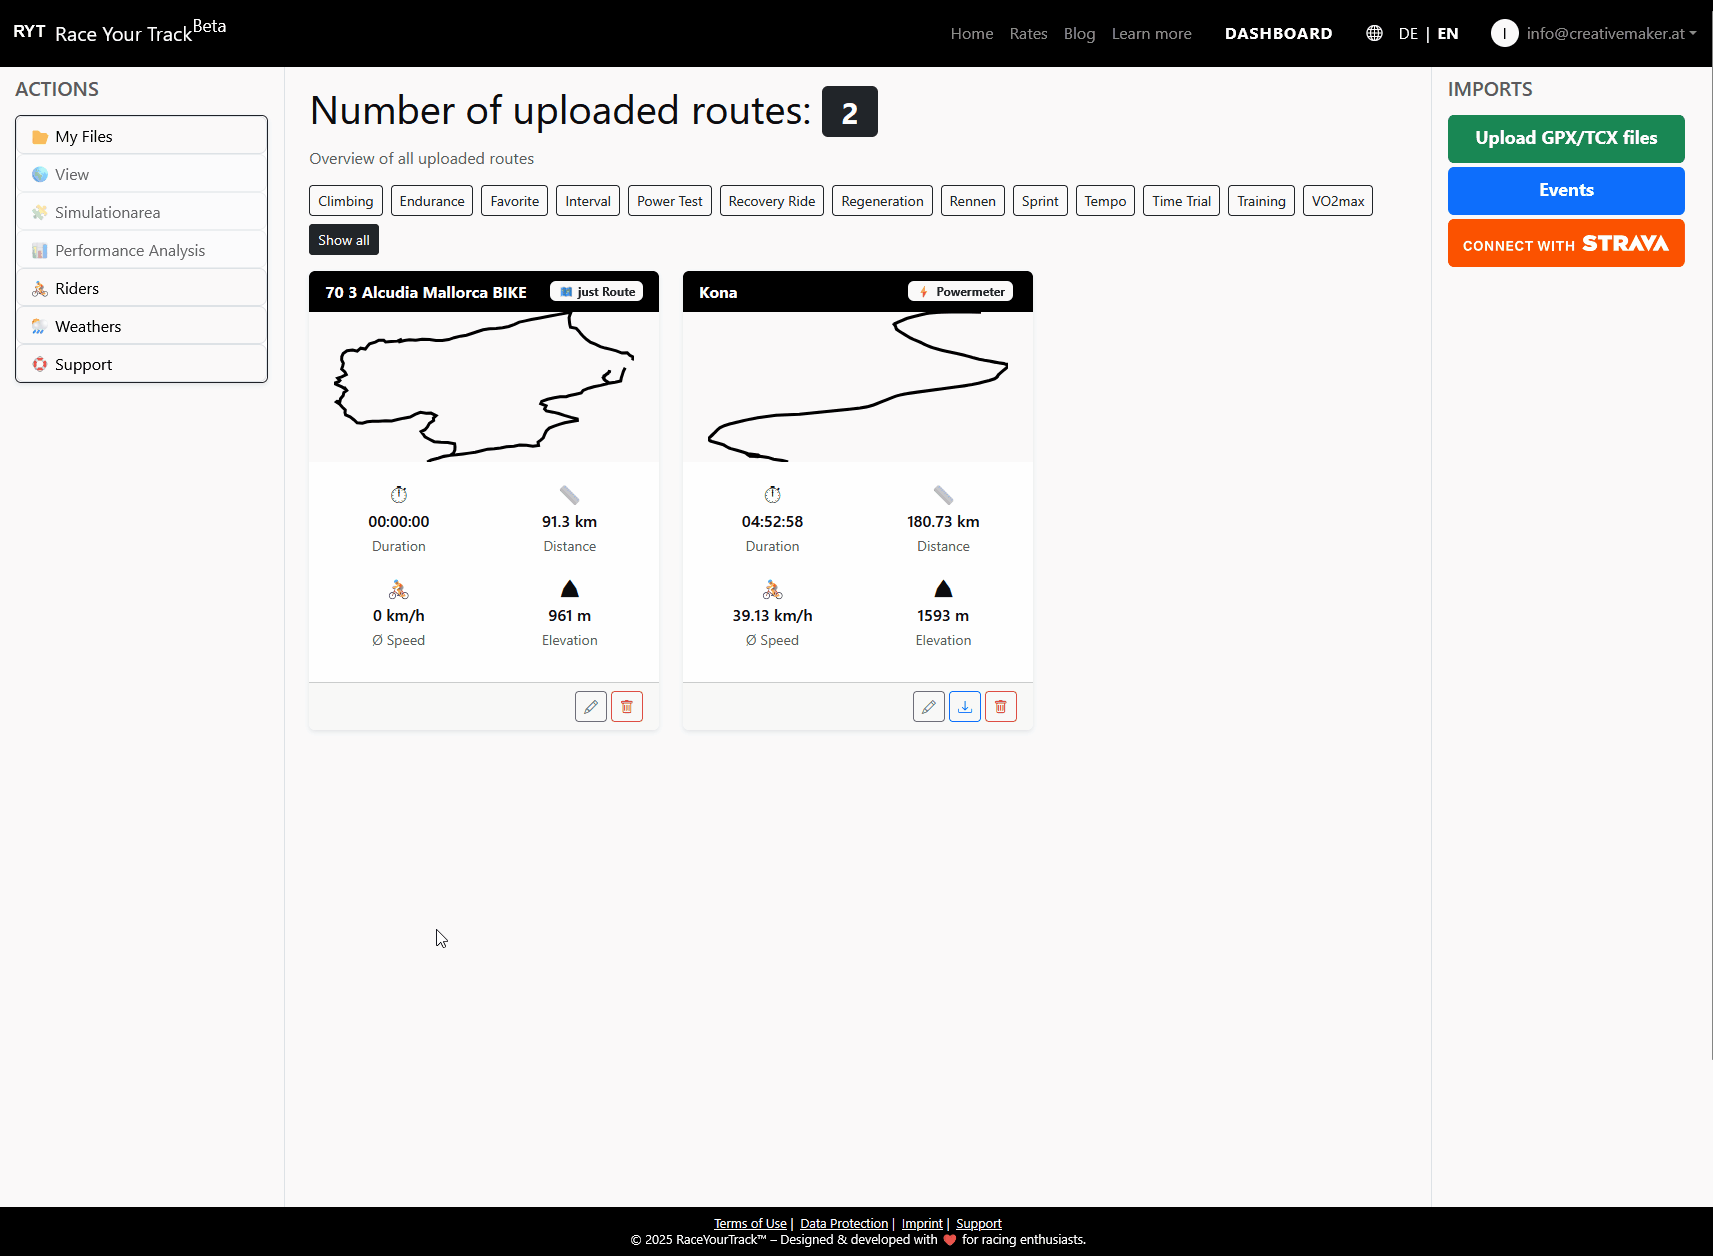The height and width of the screenshot is (1256, 1713).
Task: Toggle the Climbing filter tag
Action: [345, 200]
